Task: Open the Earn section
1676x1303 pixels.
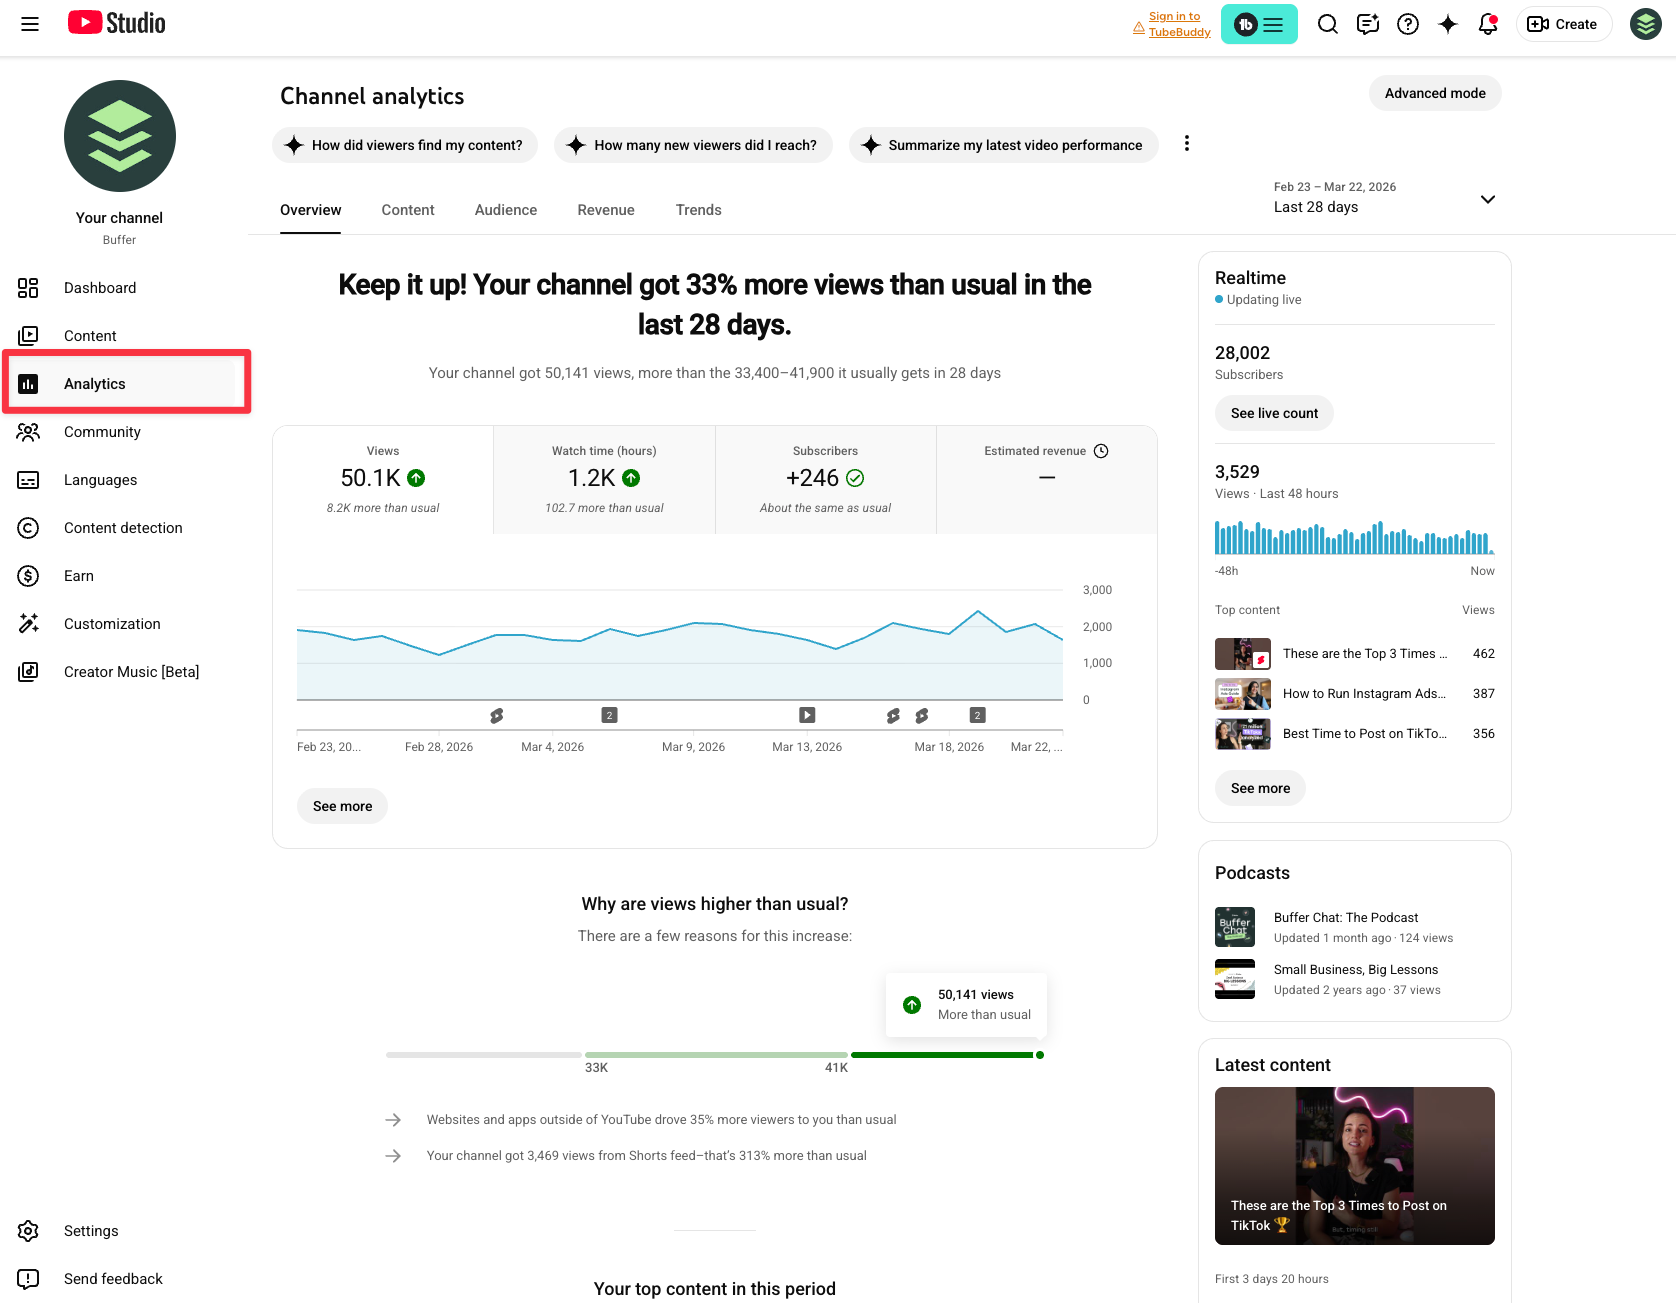Action: [79, 575]
